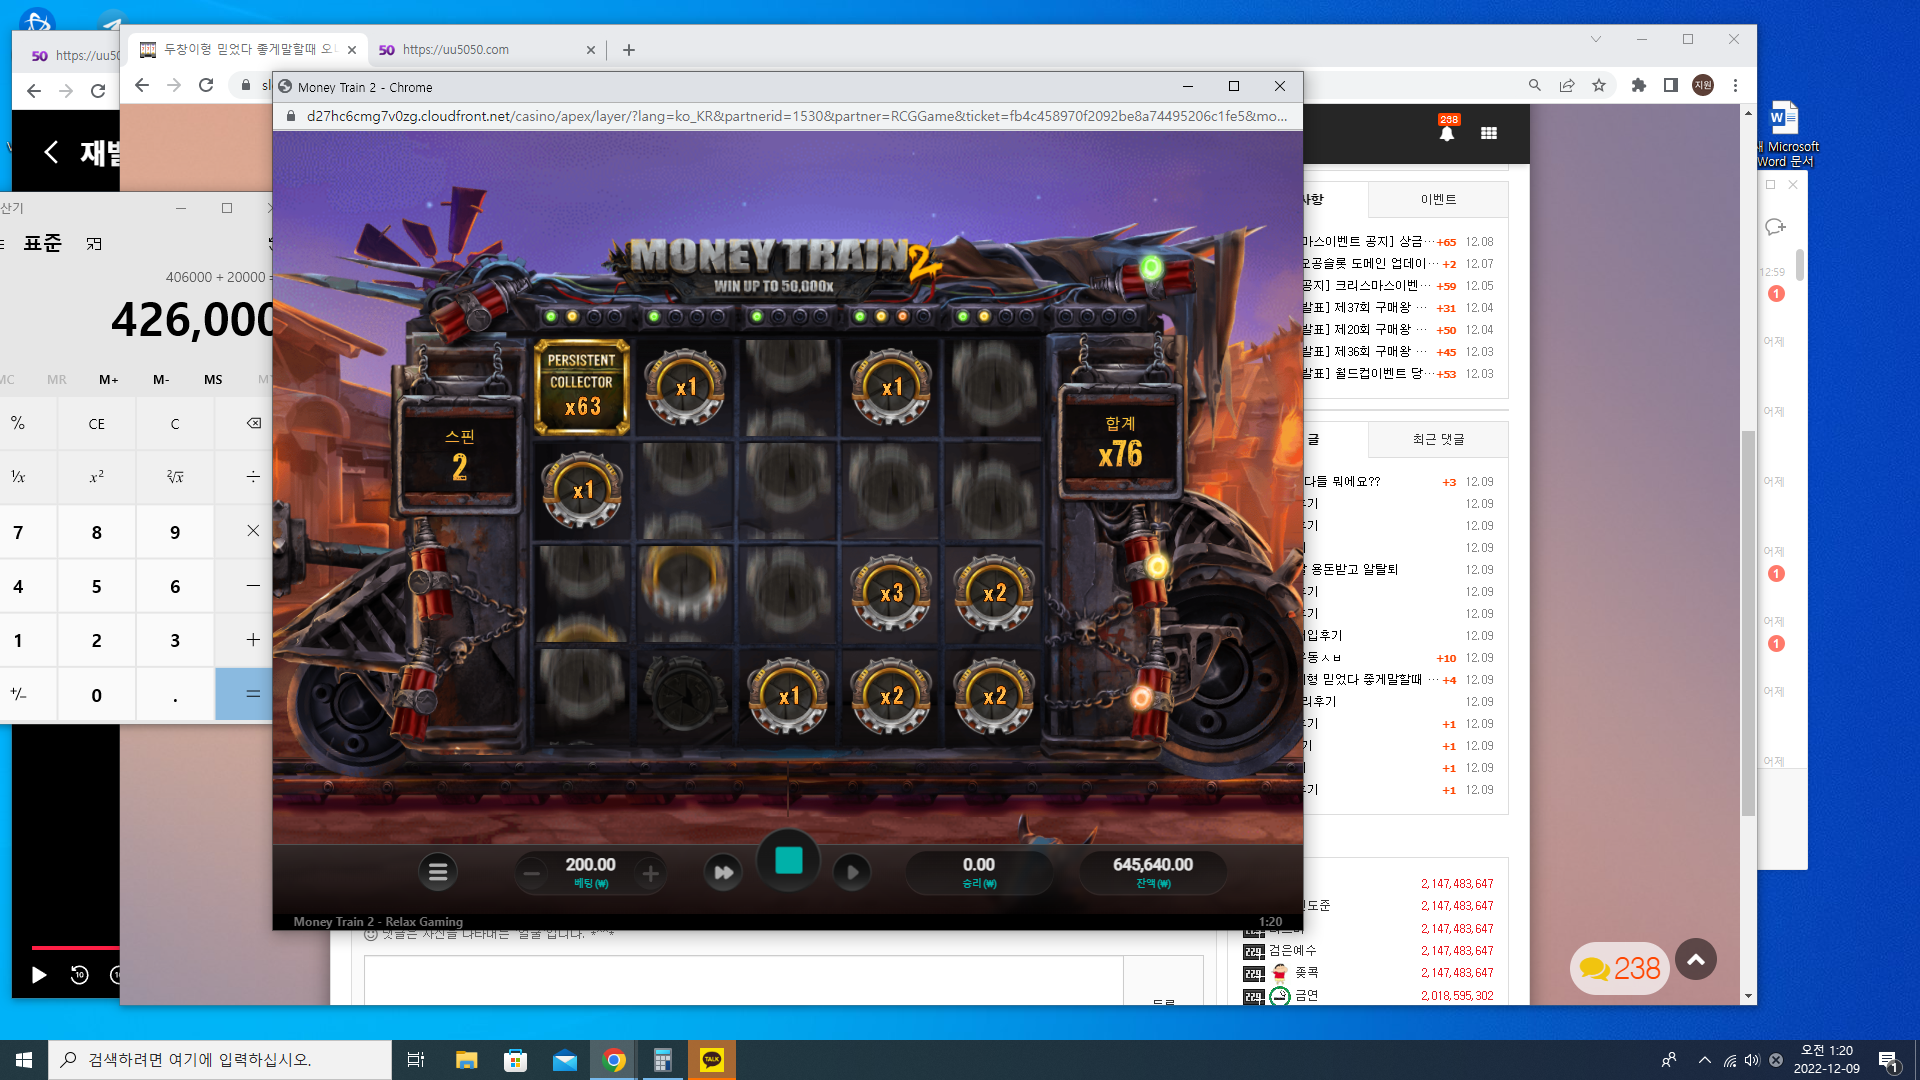Share this page from the address bar
1920x1080 pixels.
pos(1567,86)
